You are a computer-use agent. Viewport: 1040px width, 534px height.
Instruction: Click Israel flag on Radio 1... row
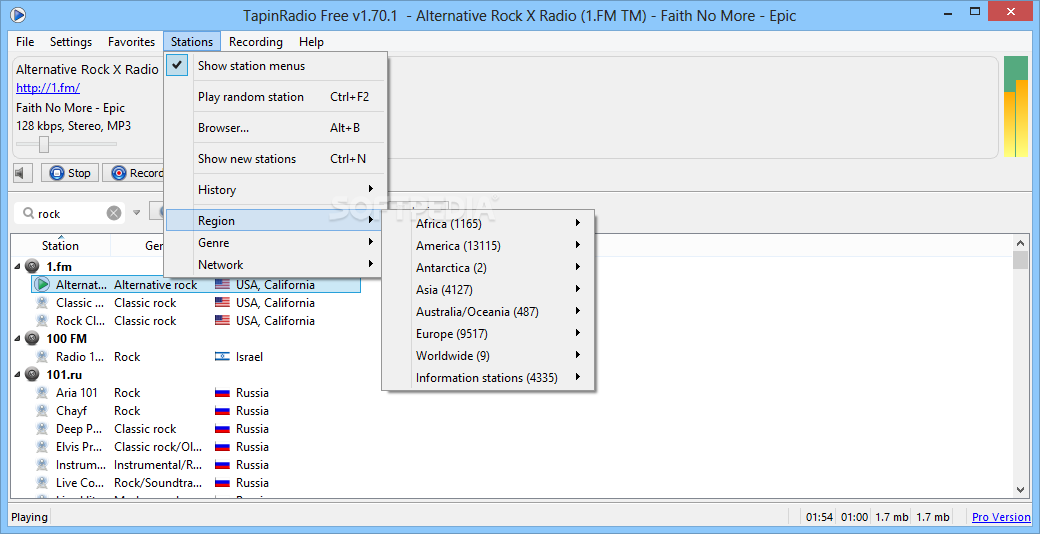[x=222, y=356]
